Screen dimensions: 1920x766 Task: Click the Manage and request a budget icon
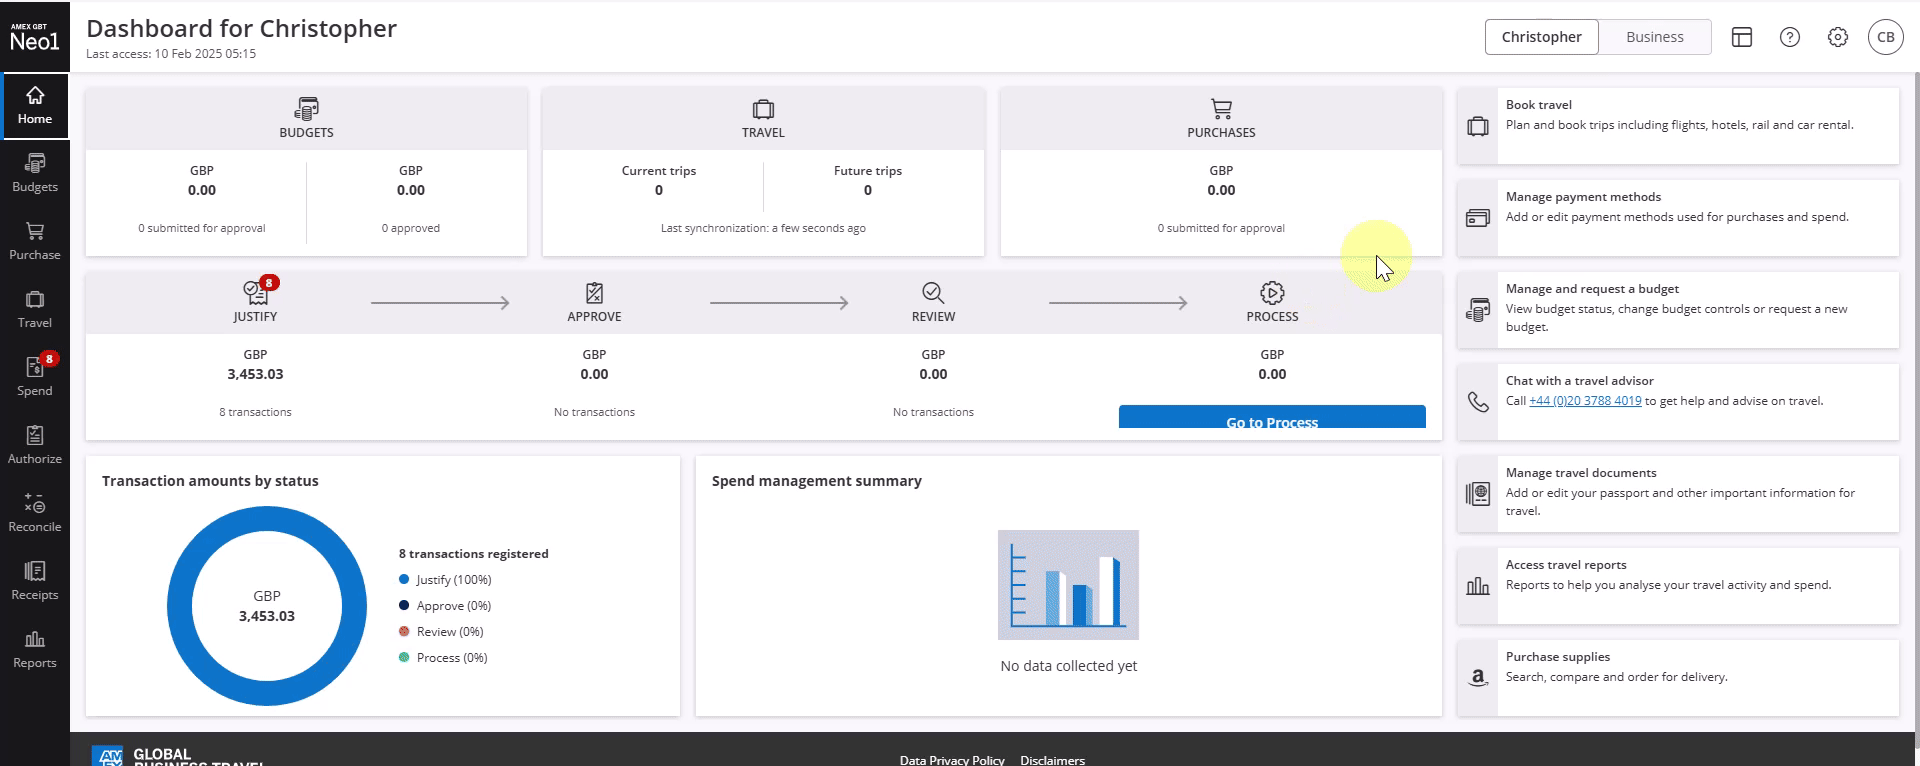click(1478, 310)
